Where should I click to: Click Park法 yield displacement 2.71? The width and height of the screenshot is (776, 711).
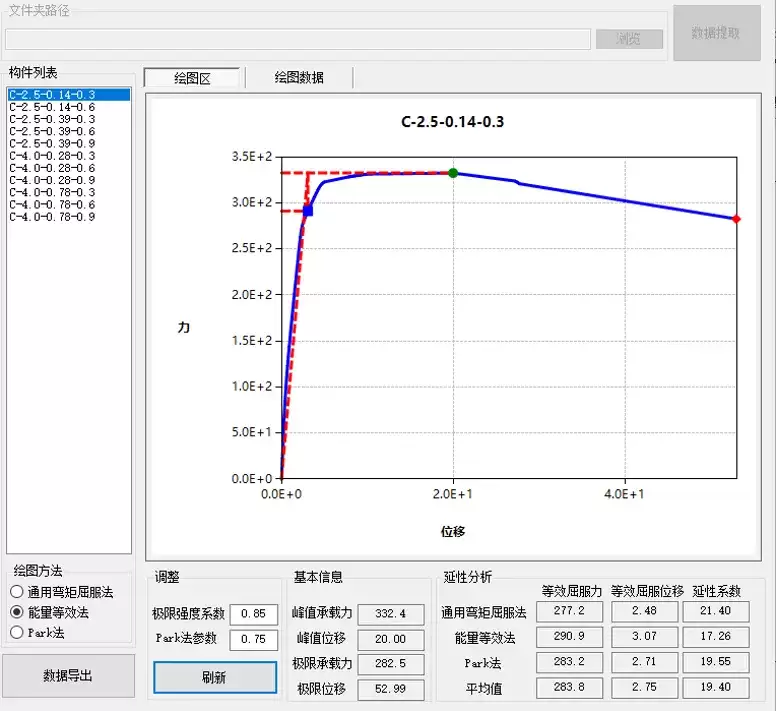coord(644,662)
